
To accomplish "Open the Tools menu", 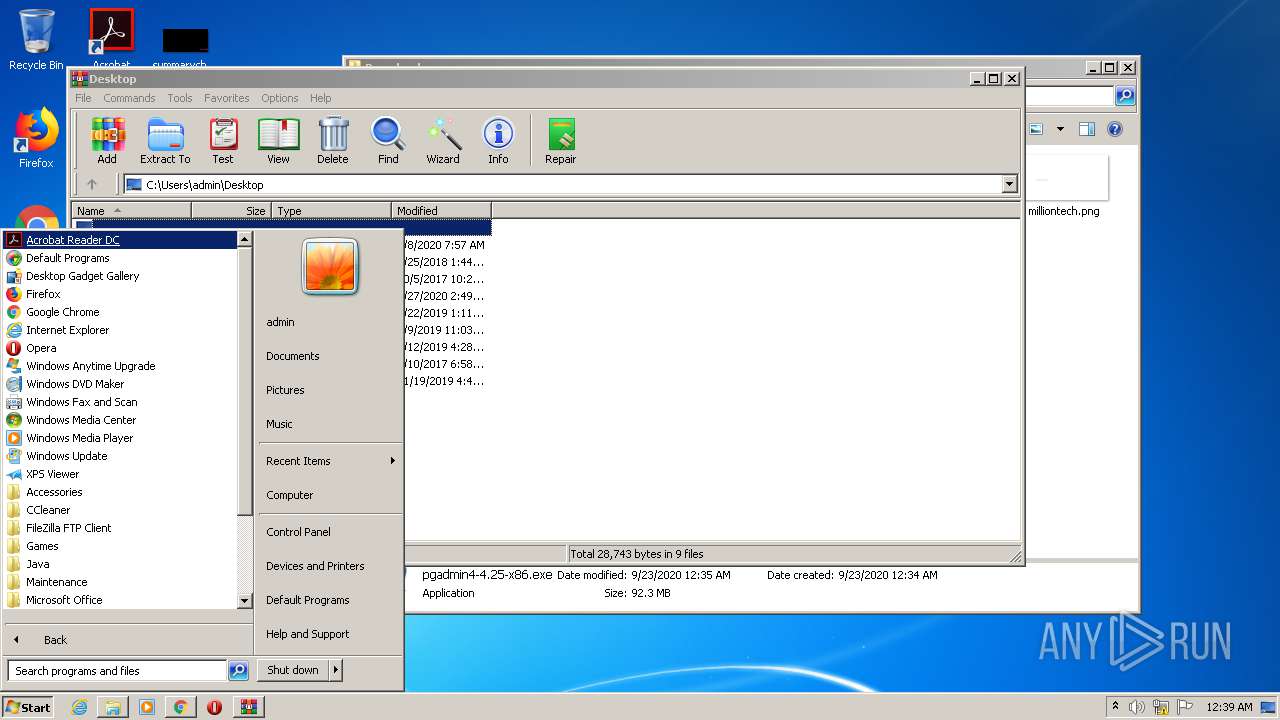I will [x=180, y=98].
